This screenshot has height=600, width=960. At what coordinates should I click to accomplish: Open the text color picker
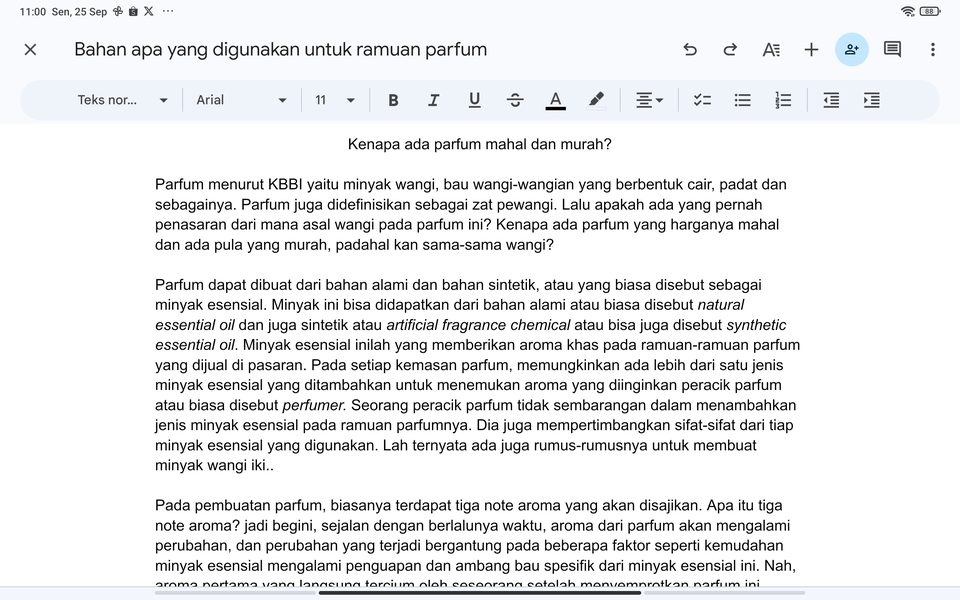[x=556, y=99]
